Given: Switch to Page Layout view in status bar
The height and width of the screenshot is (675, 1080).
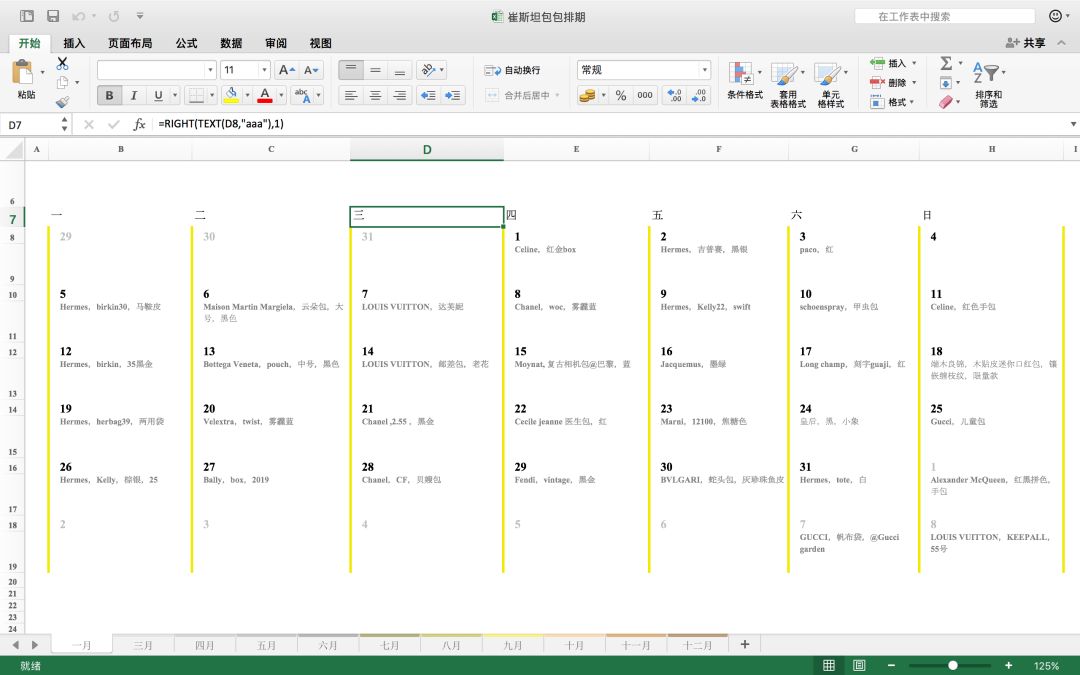Looking at the screenshot, I should tap(859, 665).
